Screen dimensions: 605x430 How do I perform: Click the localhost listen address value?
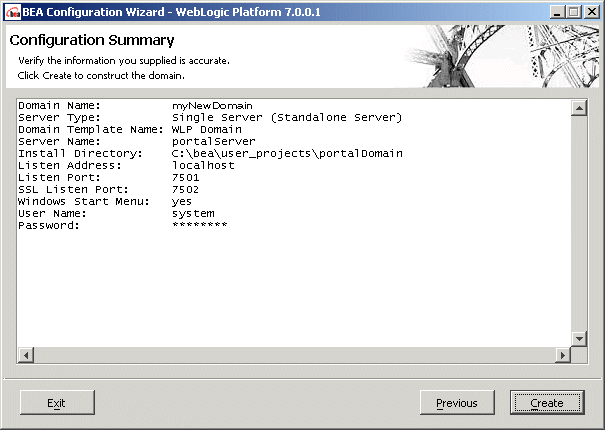coord(203,165)
